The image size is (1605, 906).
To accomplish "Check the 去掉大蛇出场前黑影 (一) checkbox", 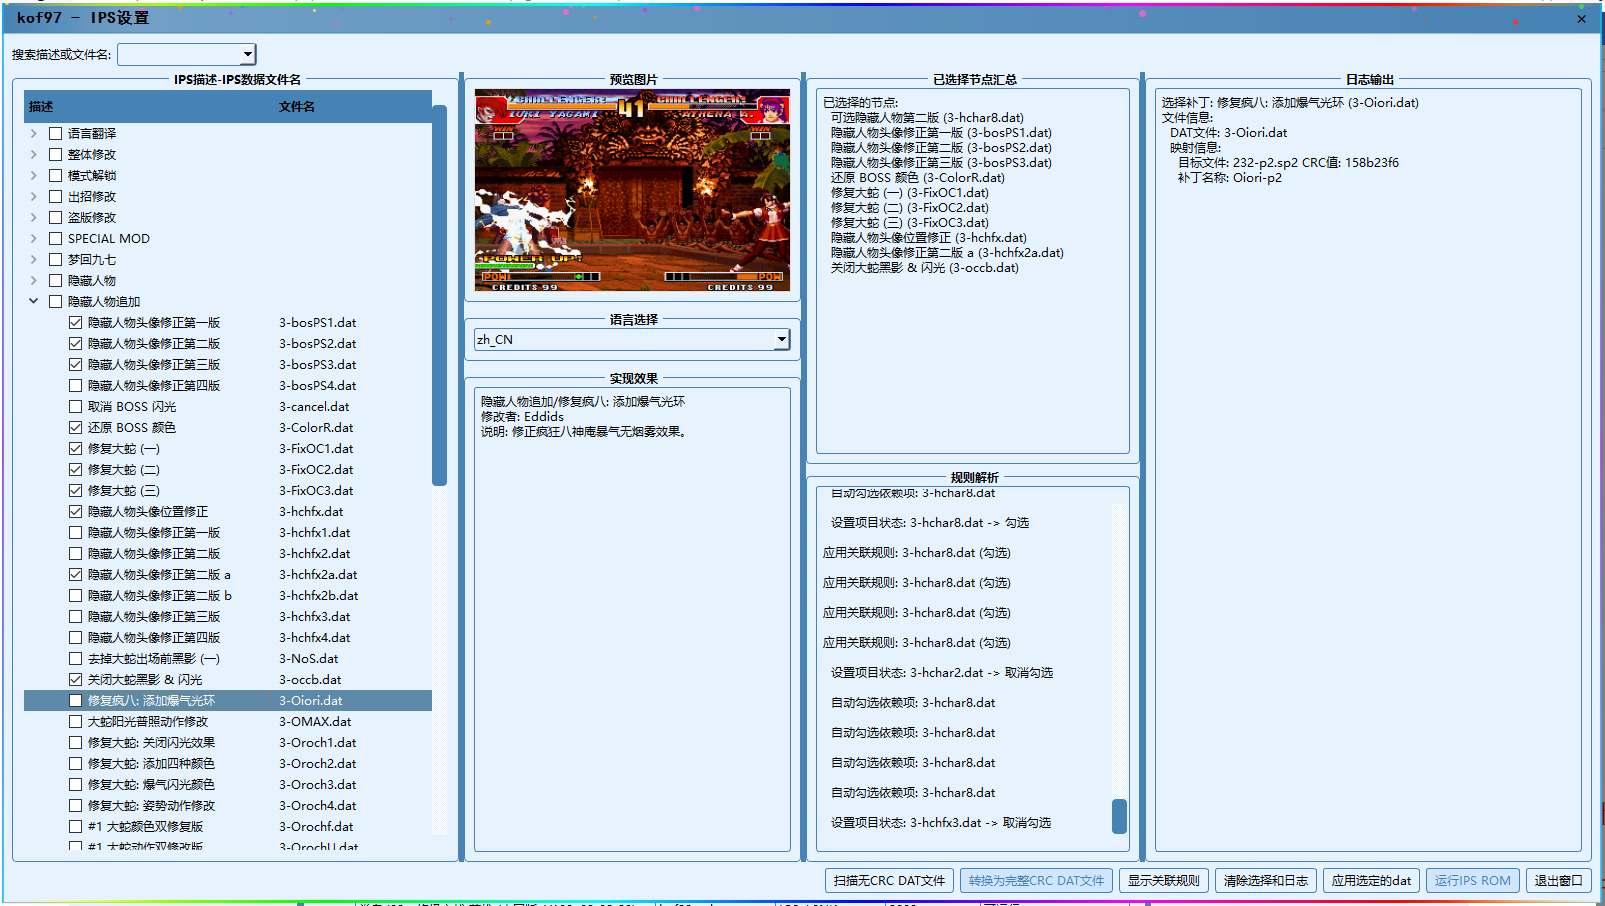I will coord(75,658).
